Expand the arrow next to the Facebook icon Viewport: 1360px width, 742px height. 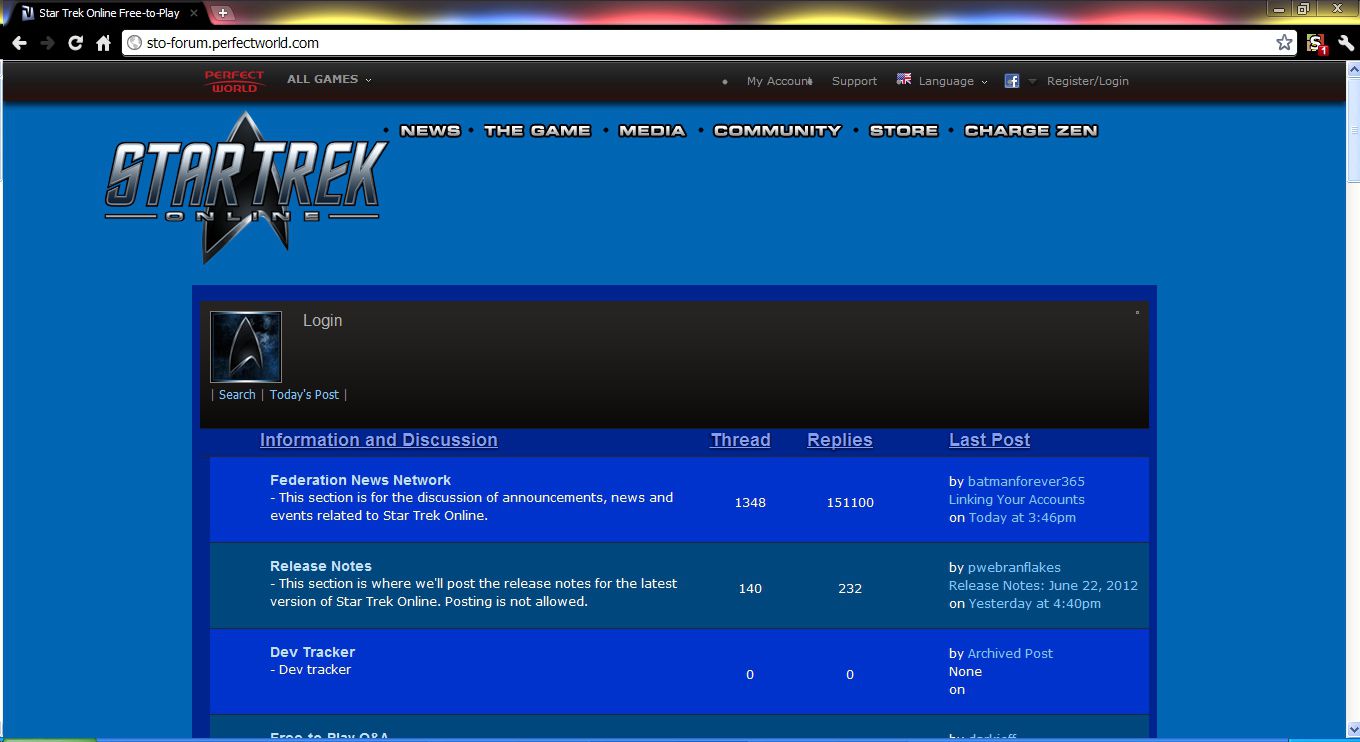pos(1033,81)
